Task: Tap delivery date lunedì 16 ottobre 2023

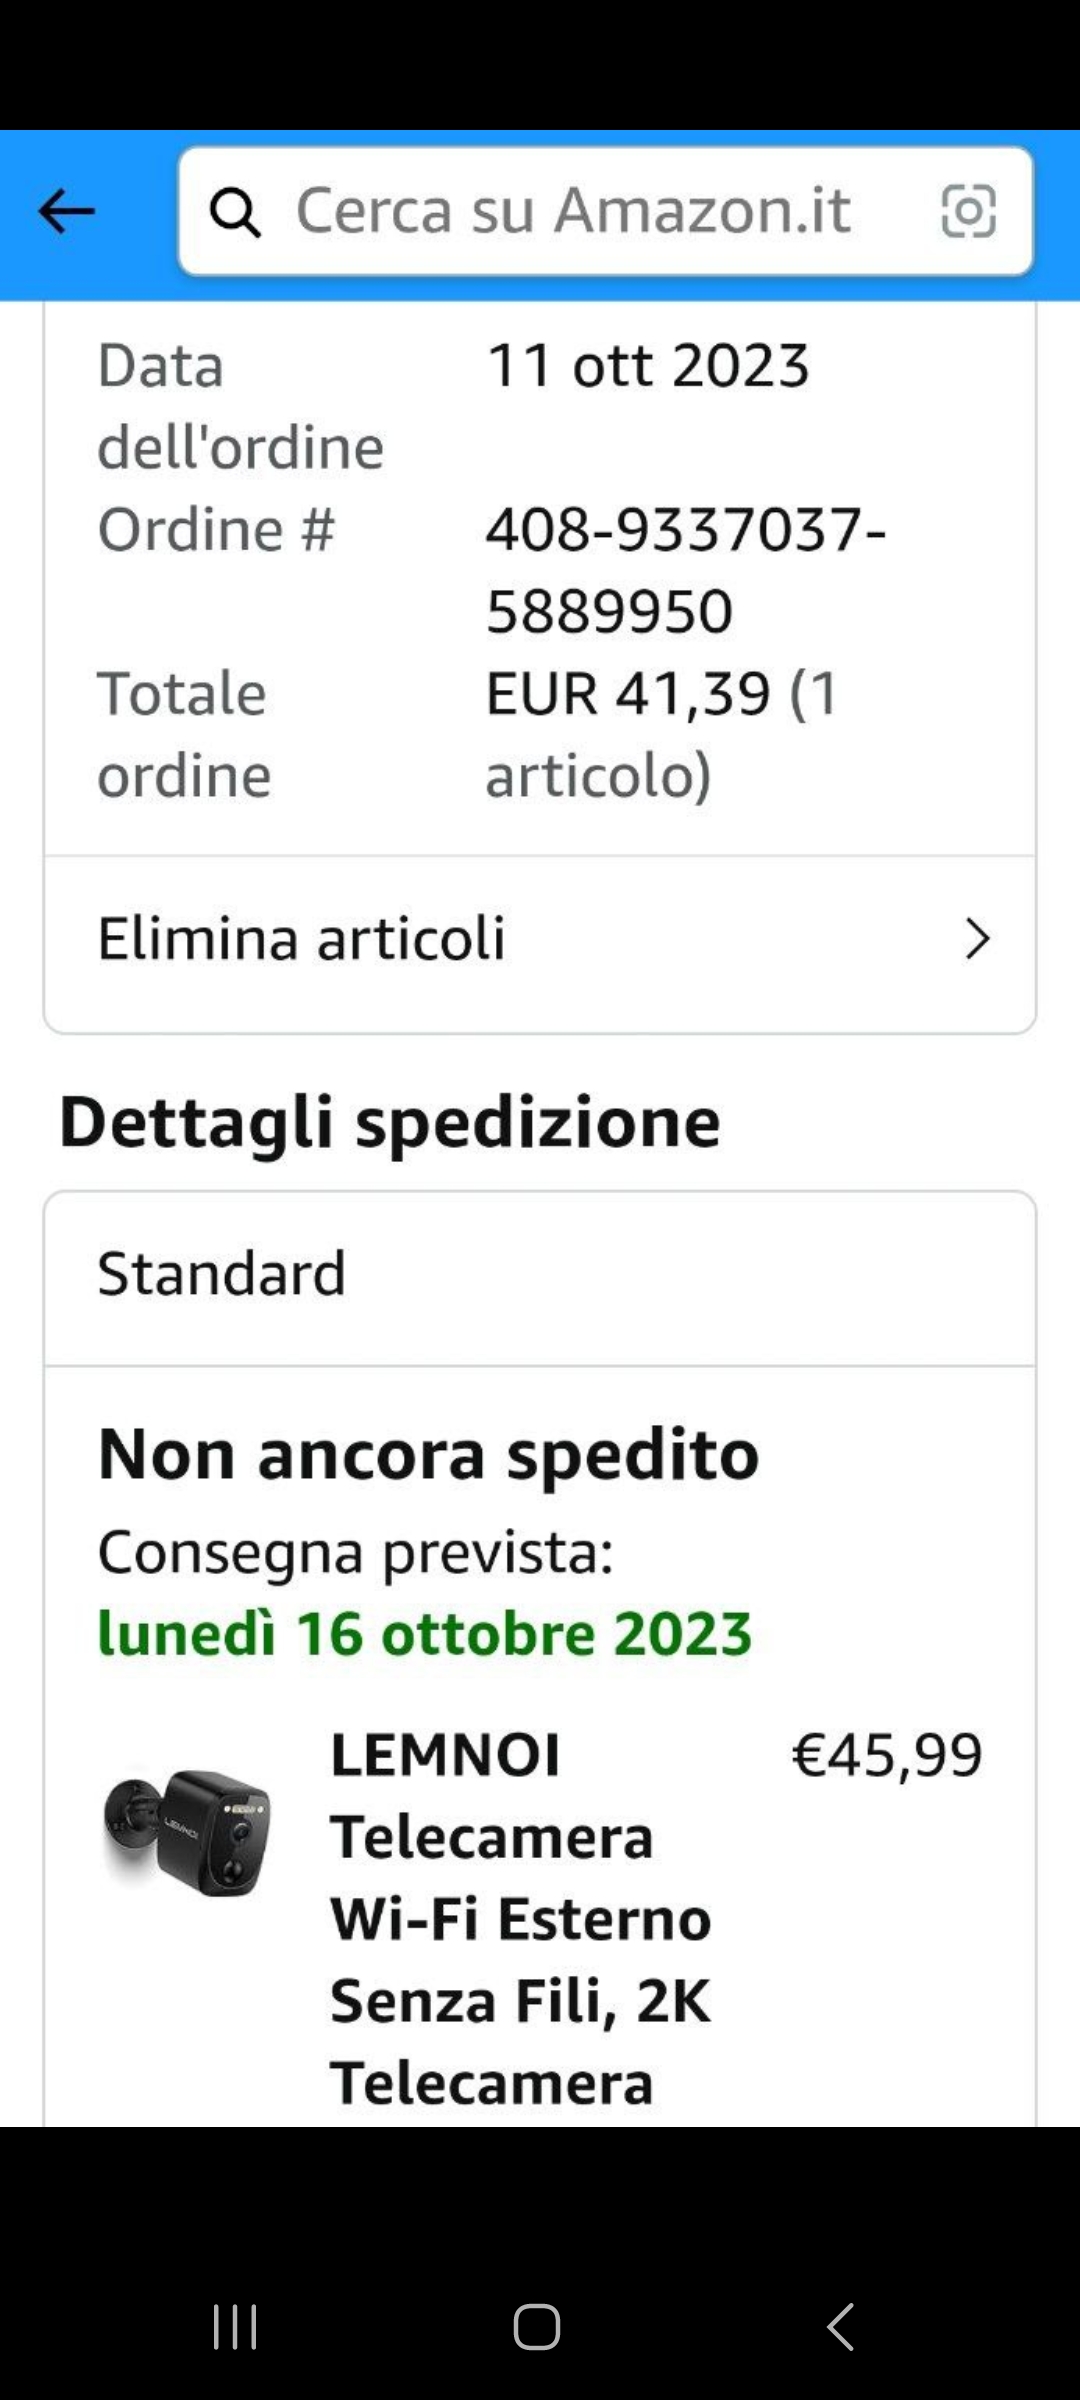Action: click(x=425, y=1633)
